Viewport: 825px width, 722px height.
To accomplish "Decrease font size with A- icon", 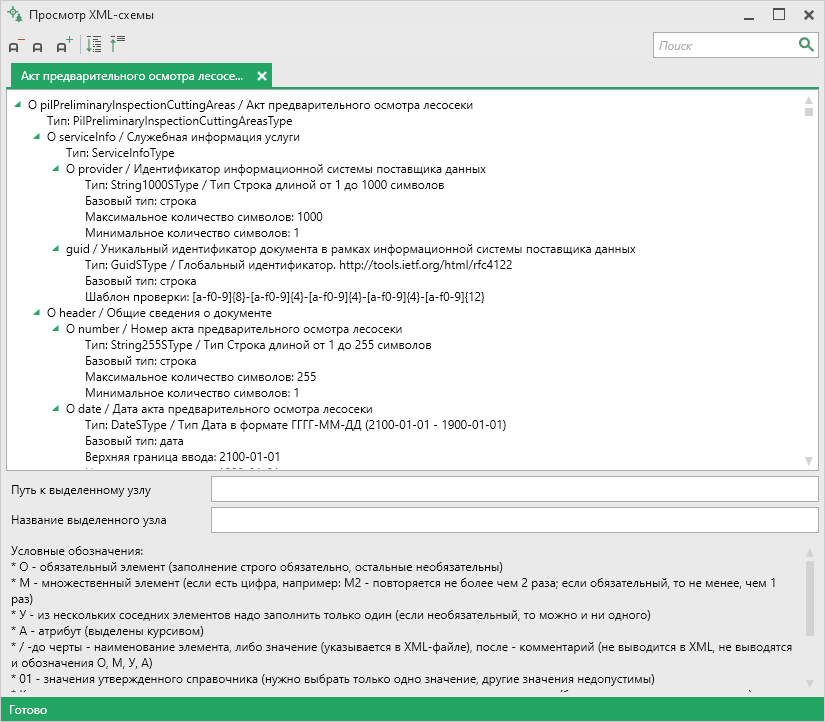I will point(15,46).
